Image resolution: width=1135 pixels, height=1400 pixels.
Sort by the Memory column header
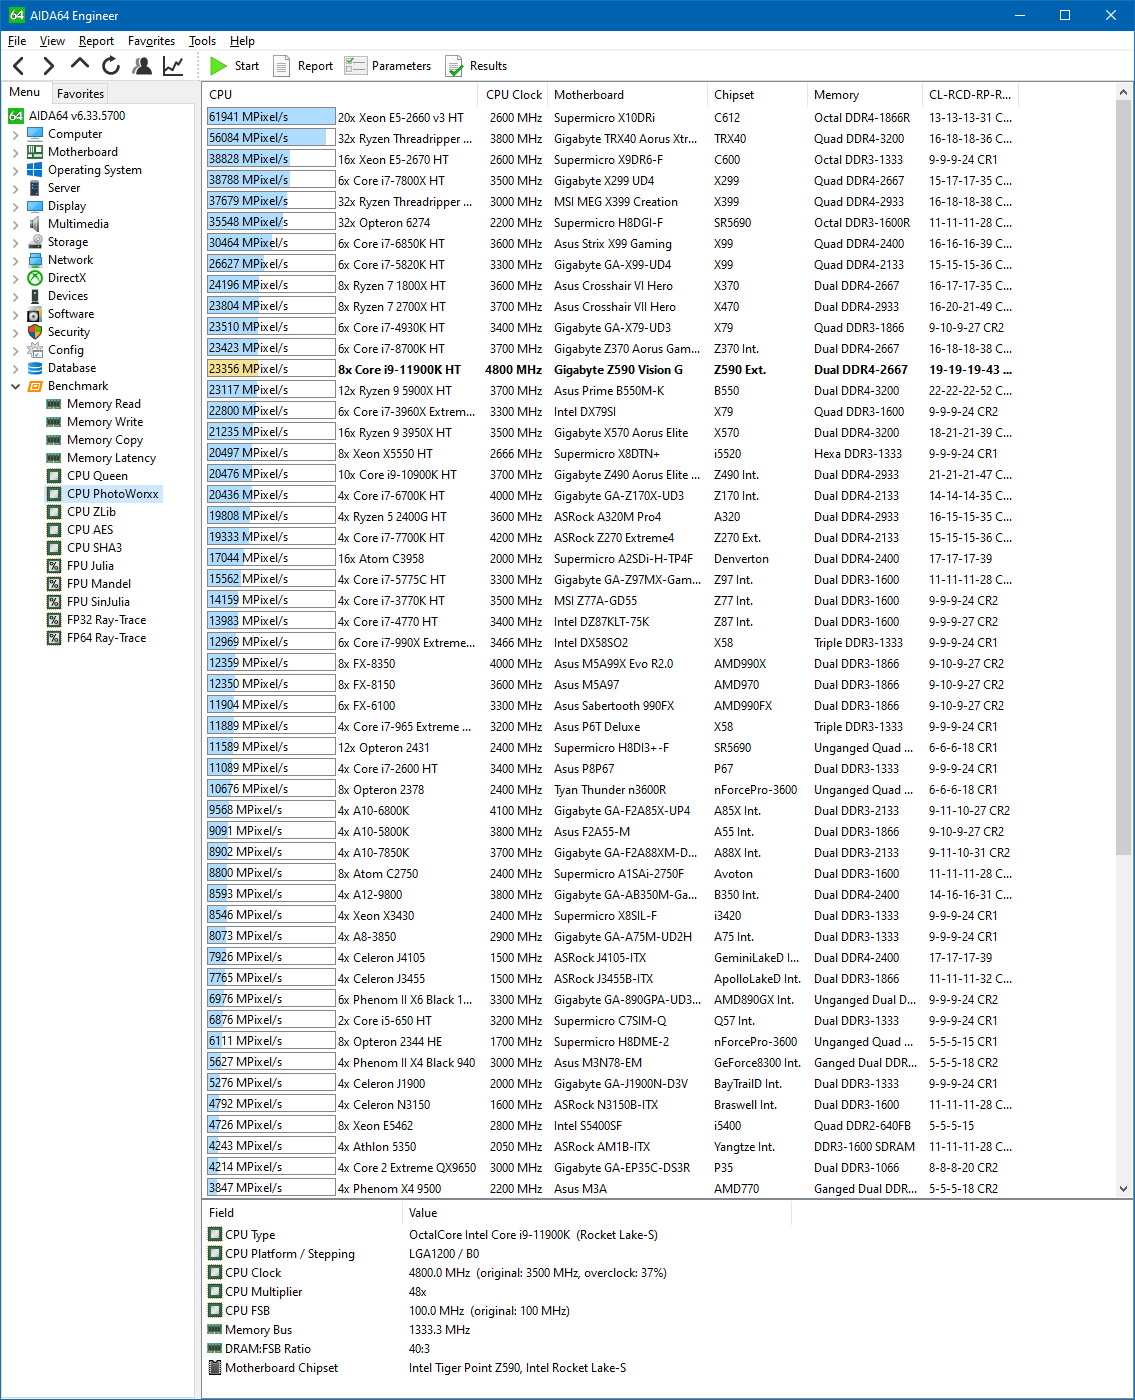click(865, 95)
